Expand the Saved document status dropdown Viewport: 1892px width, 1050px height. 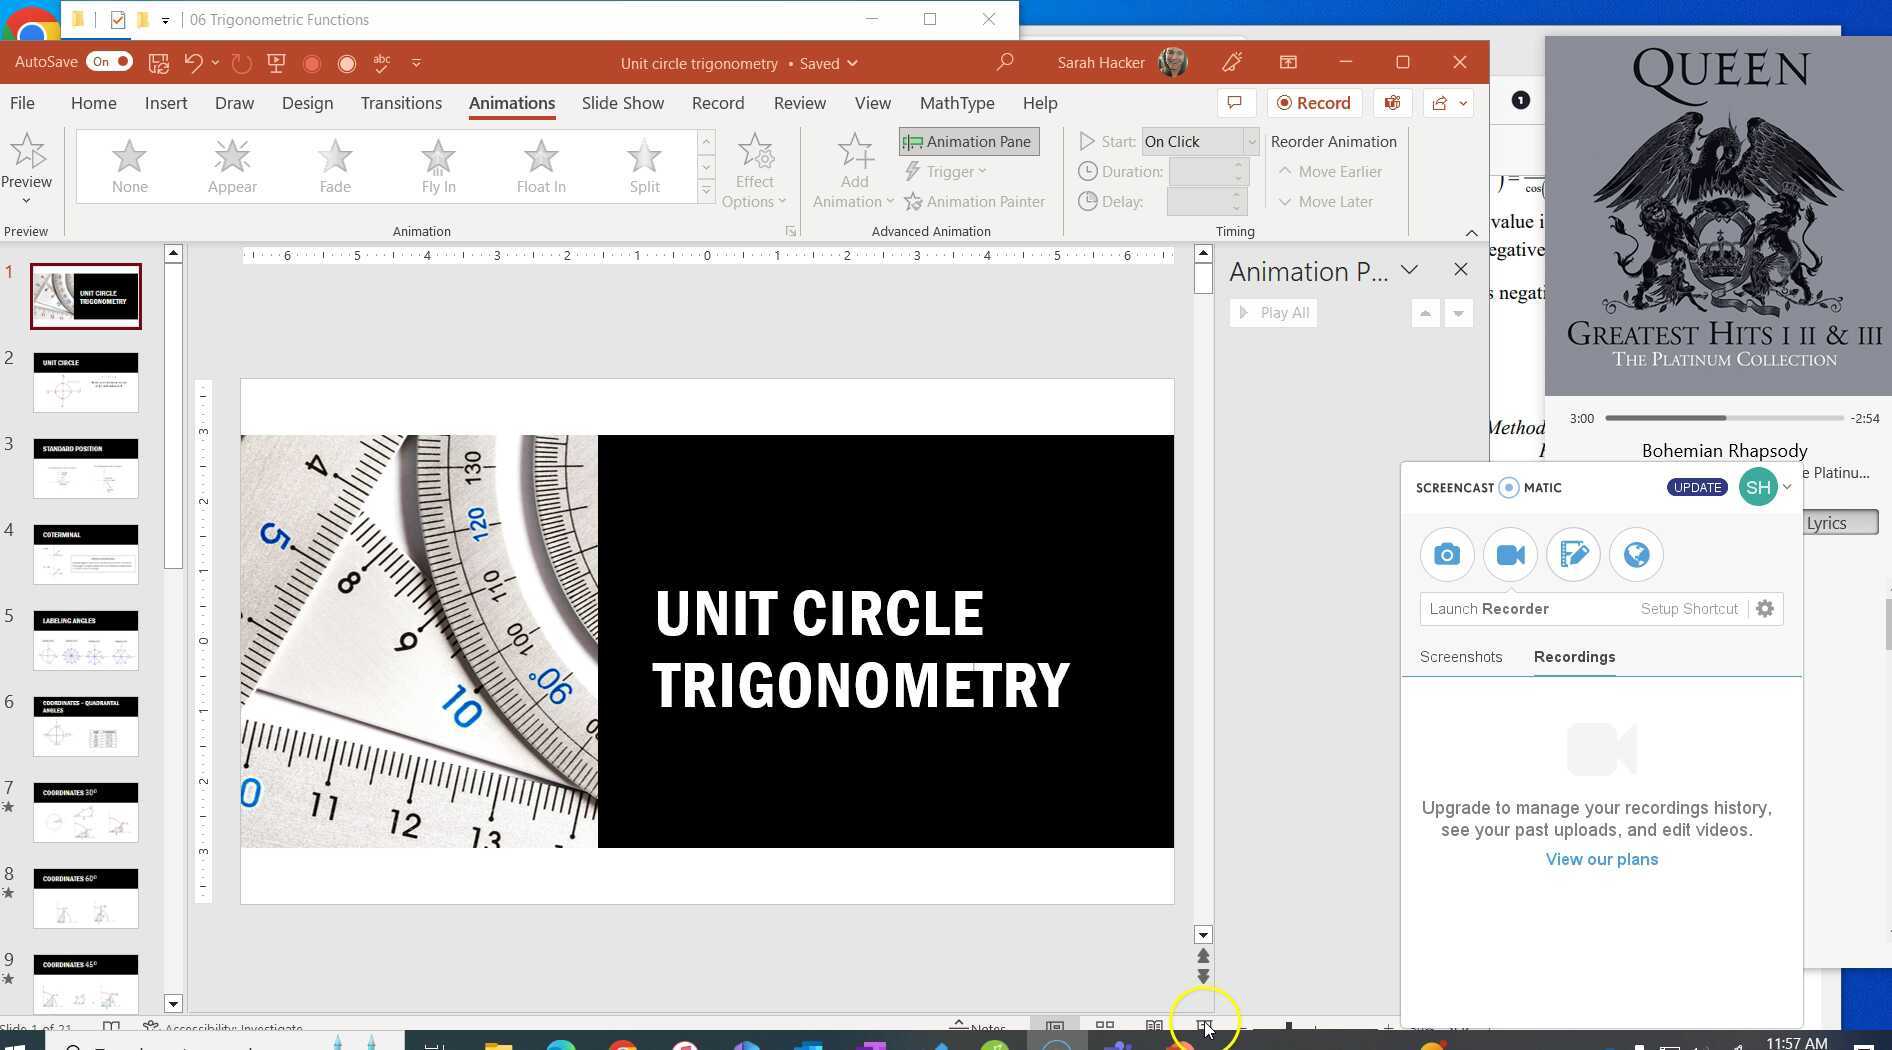[x=854, y=63]
